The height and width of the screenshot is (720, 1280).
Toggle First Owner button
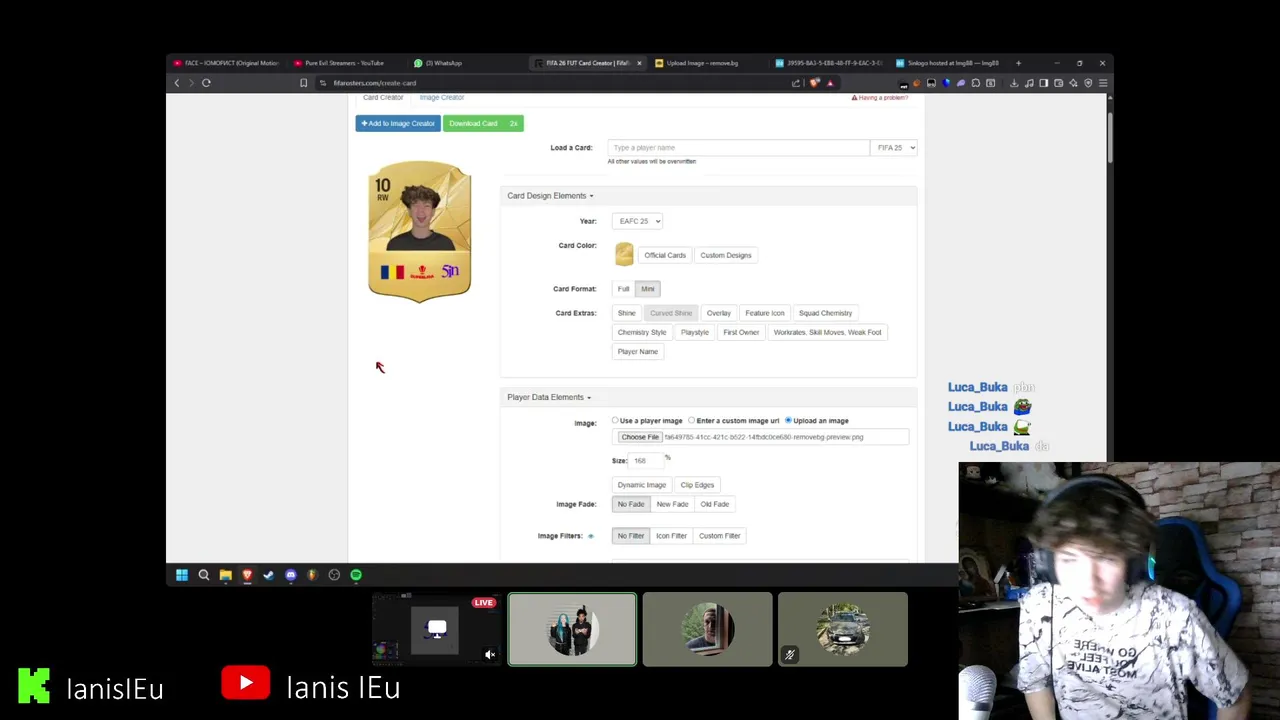pos(741,332)
